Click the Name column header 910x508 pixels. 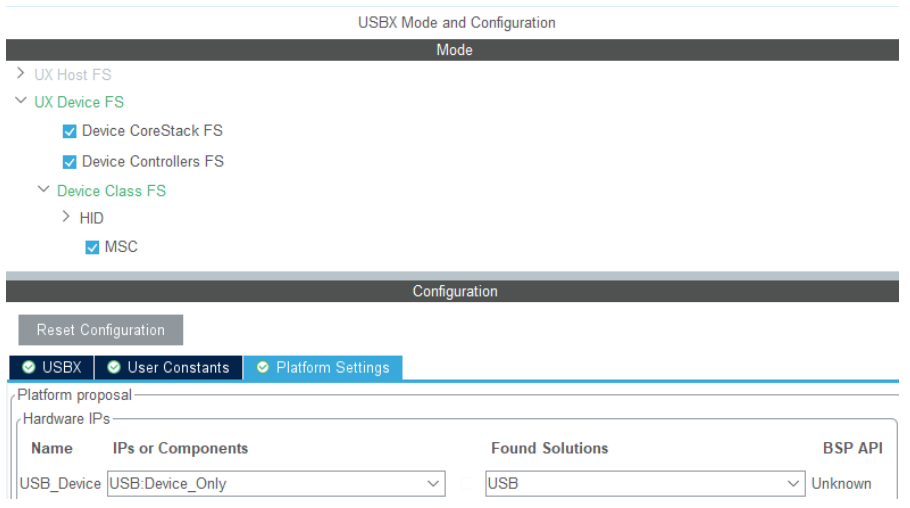point(52,448)
